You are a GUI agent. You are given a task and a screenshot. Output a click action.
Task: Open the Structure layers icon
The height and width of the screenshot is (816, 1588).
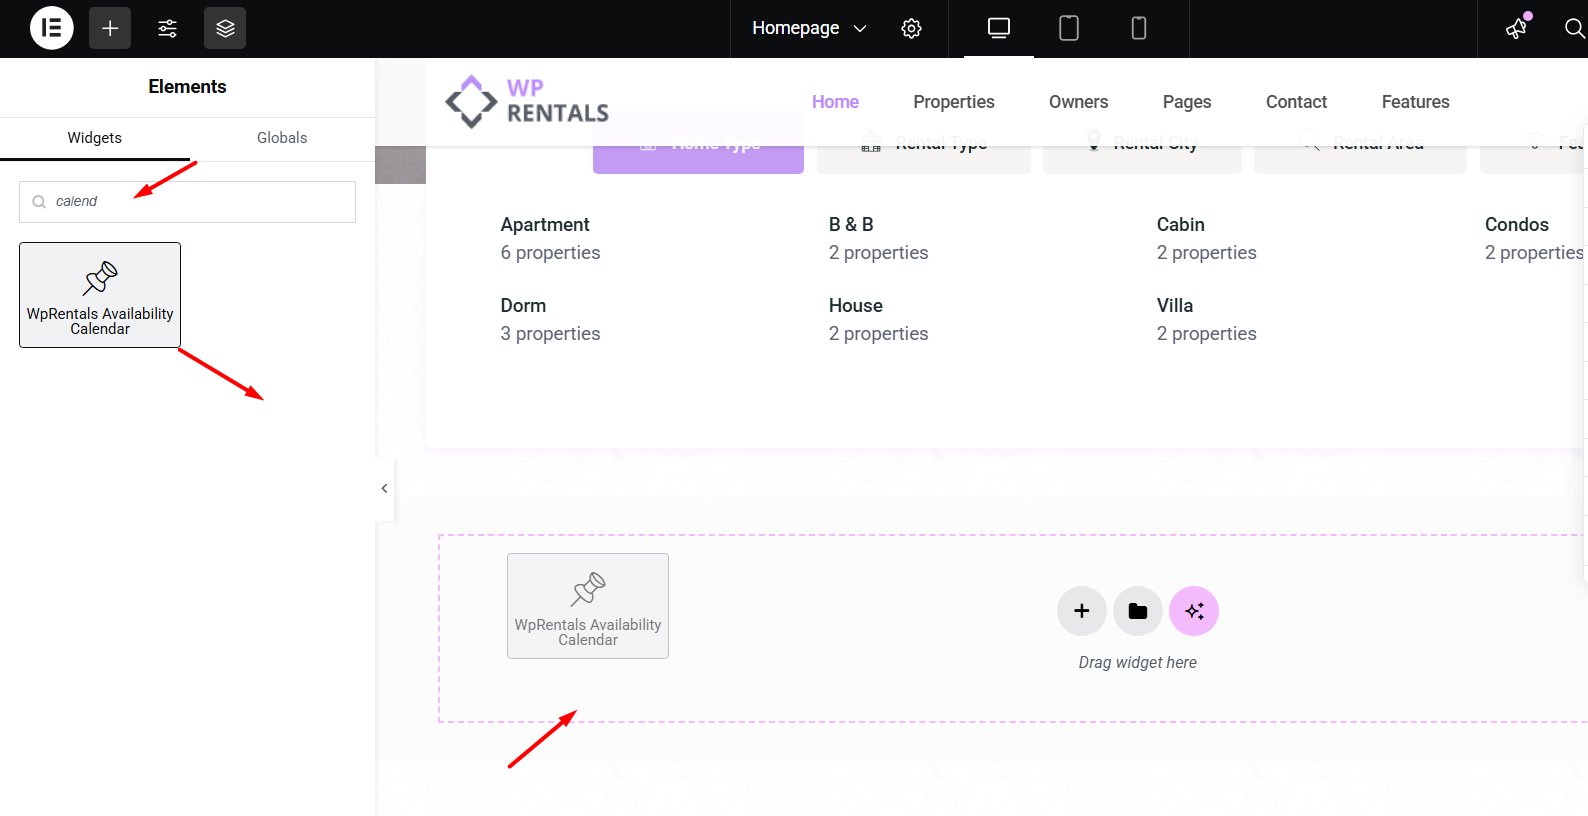coord(225,28)
